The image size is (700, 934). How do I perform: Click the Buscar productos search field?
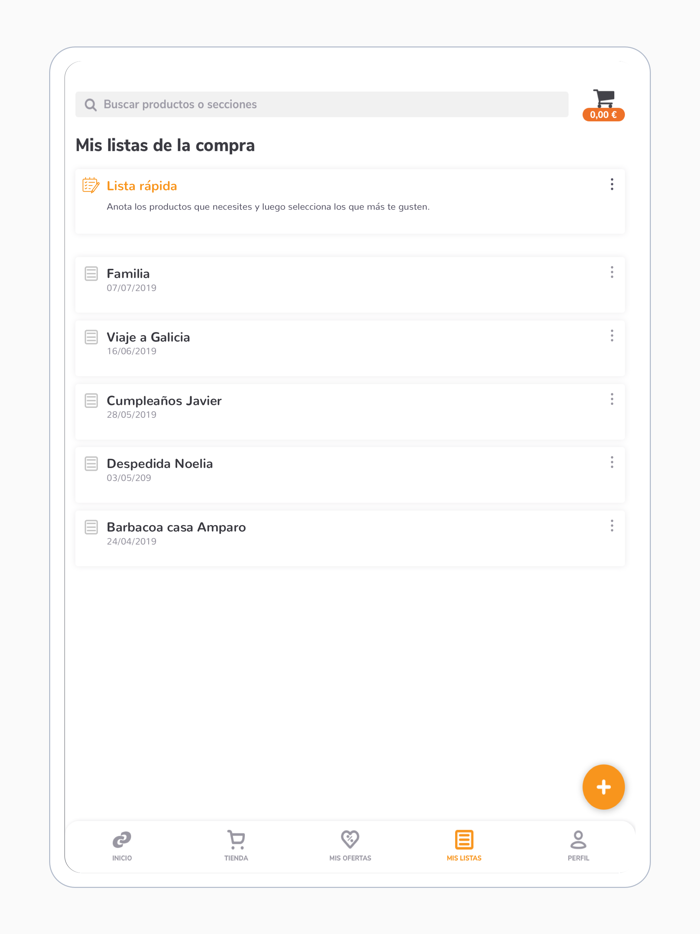pyautogui.click(x=322, y=104)
